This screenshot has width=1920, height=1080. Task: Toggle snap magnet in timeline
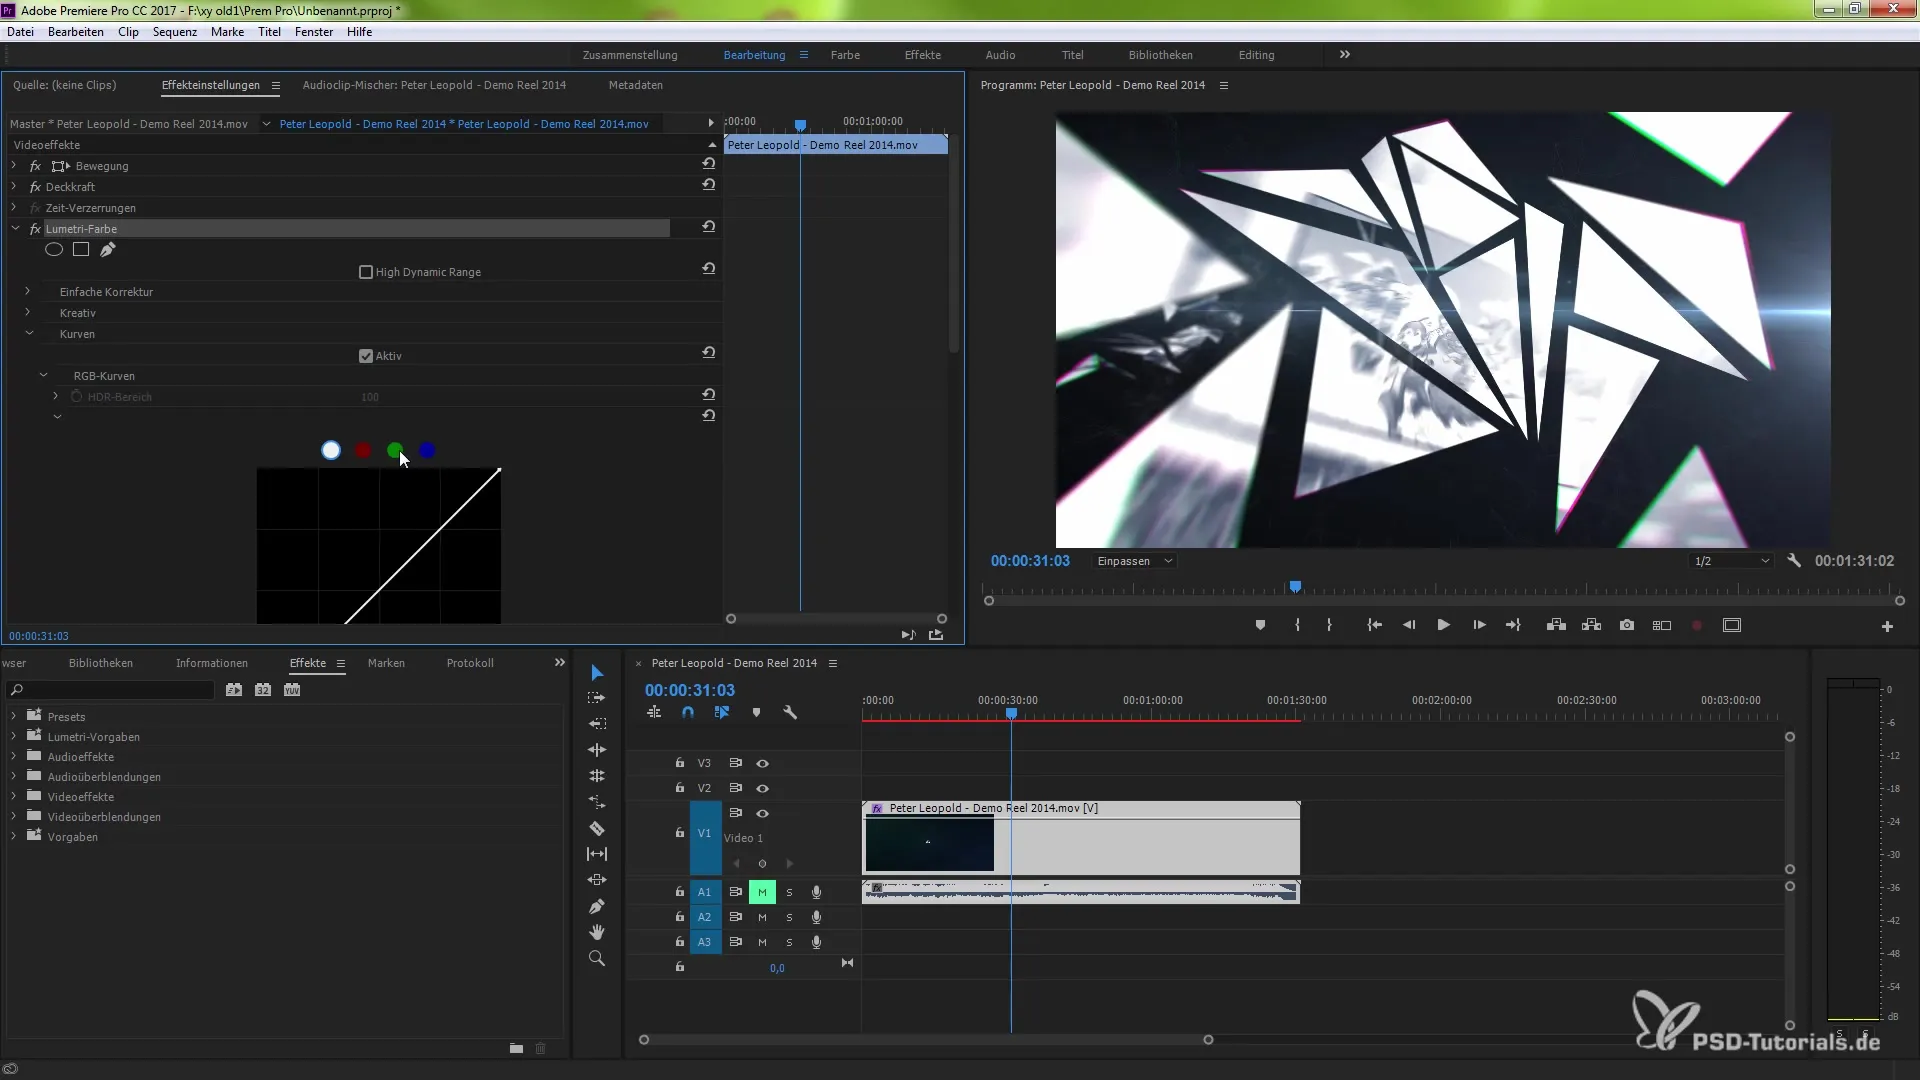[688, 713]
